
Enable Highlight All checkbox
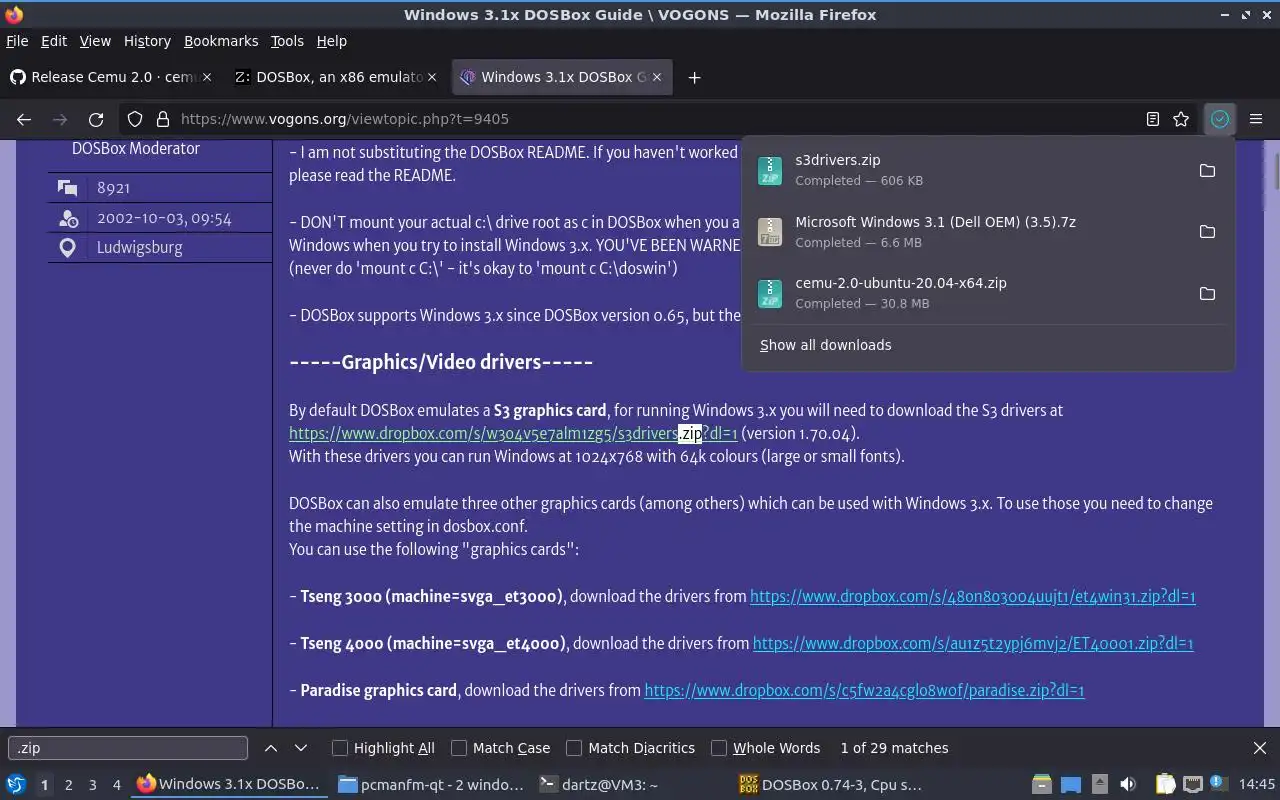click(x=340, y=748)
